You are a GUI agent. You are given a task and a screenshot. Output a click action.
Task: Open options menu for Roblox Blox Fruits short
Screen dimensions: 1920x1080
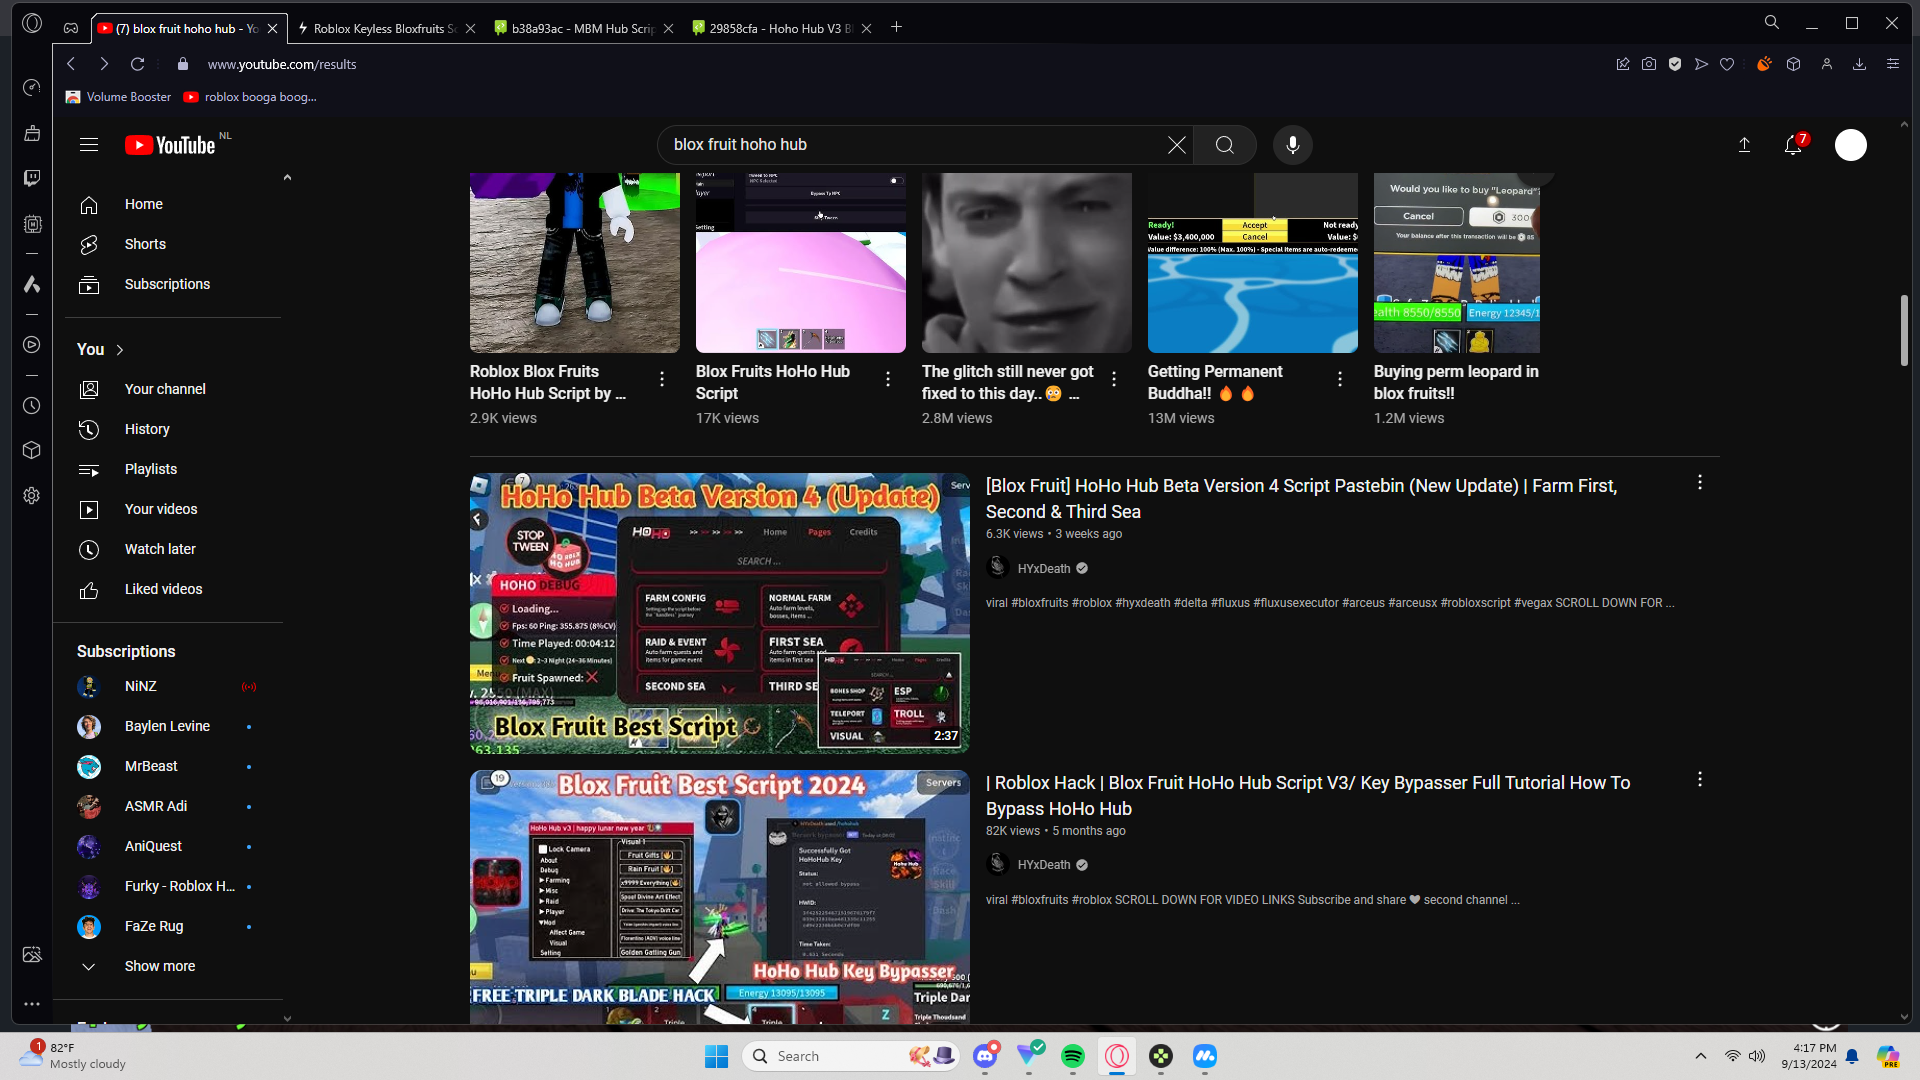pos(662,379)
